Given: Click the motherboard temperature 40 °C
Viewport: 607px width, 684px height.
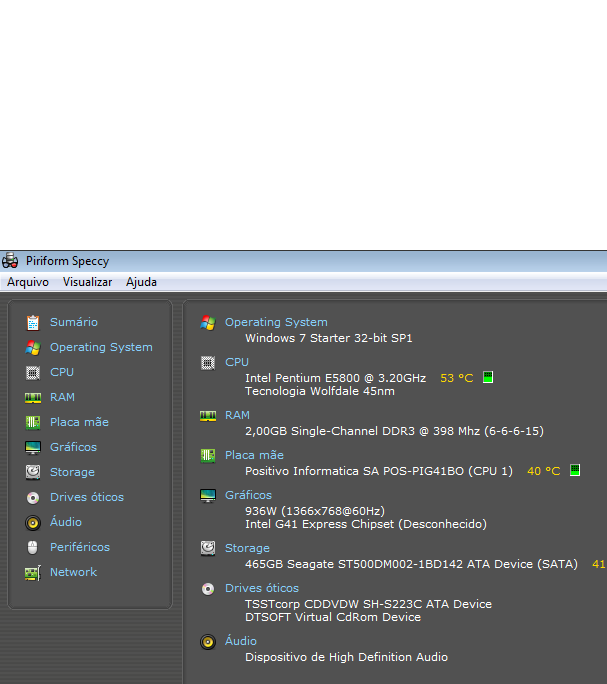Looking at the screenshot, I should (x=543, y=471).
